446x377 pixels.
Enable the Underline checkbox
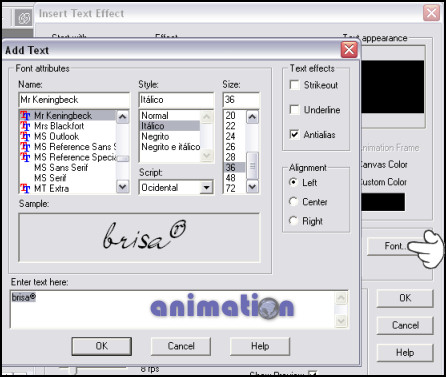pos(295,110)
